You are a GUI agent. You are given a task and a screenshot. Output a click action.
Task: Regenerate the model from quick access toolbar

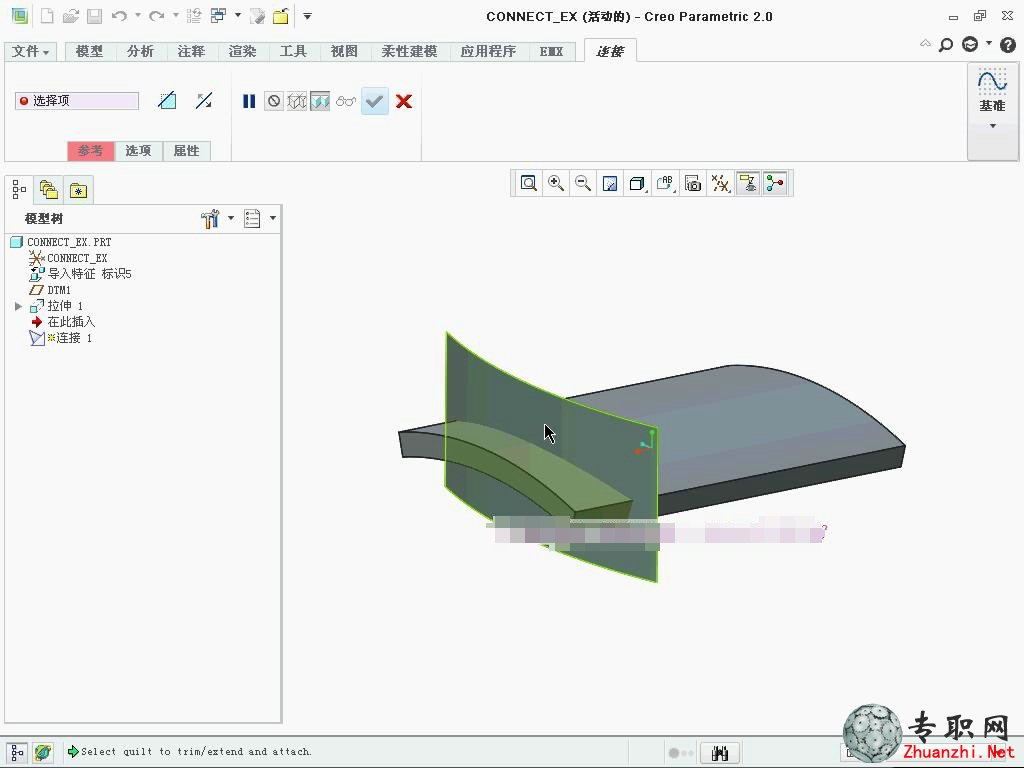point(193,16)
